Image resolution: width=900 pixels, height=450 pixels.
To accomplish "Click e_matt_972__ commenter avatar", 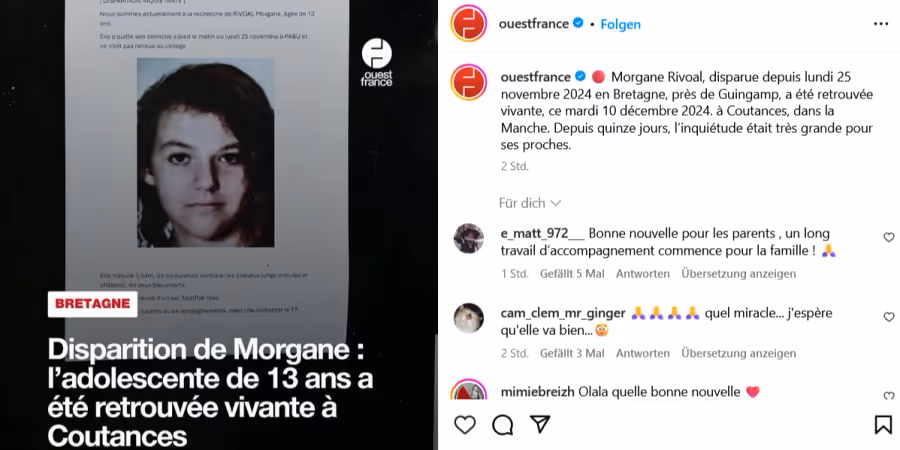I will [x=468, y=238].
